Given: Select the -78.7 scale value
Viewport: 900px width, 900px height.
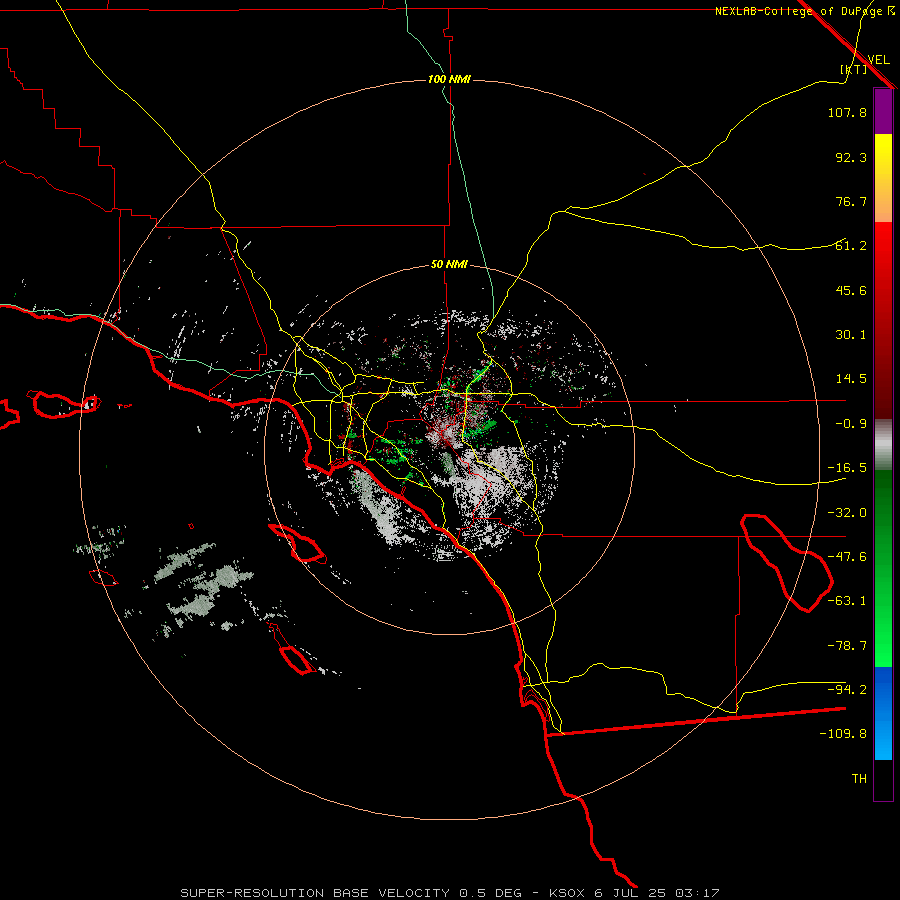Looking at the screenshot, I should point(847,646).
